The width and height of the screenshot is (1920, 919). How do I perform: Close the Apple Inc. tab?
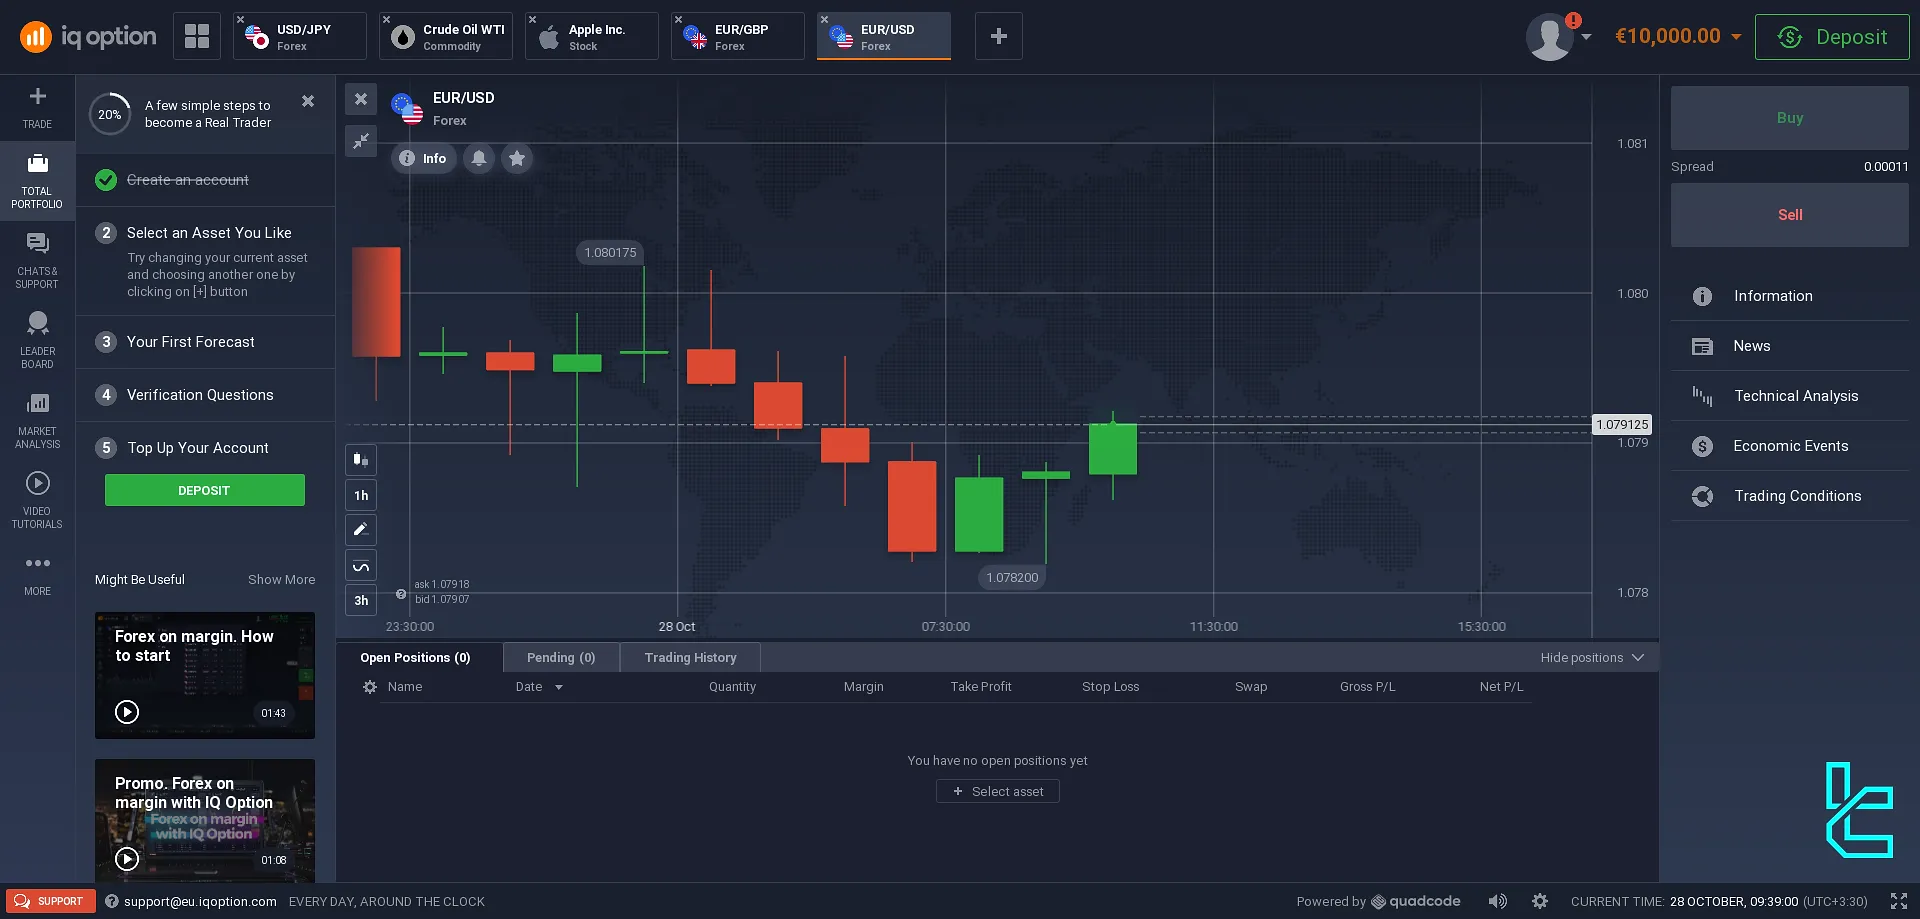point(533,19)
